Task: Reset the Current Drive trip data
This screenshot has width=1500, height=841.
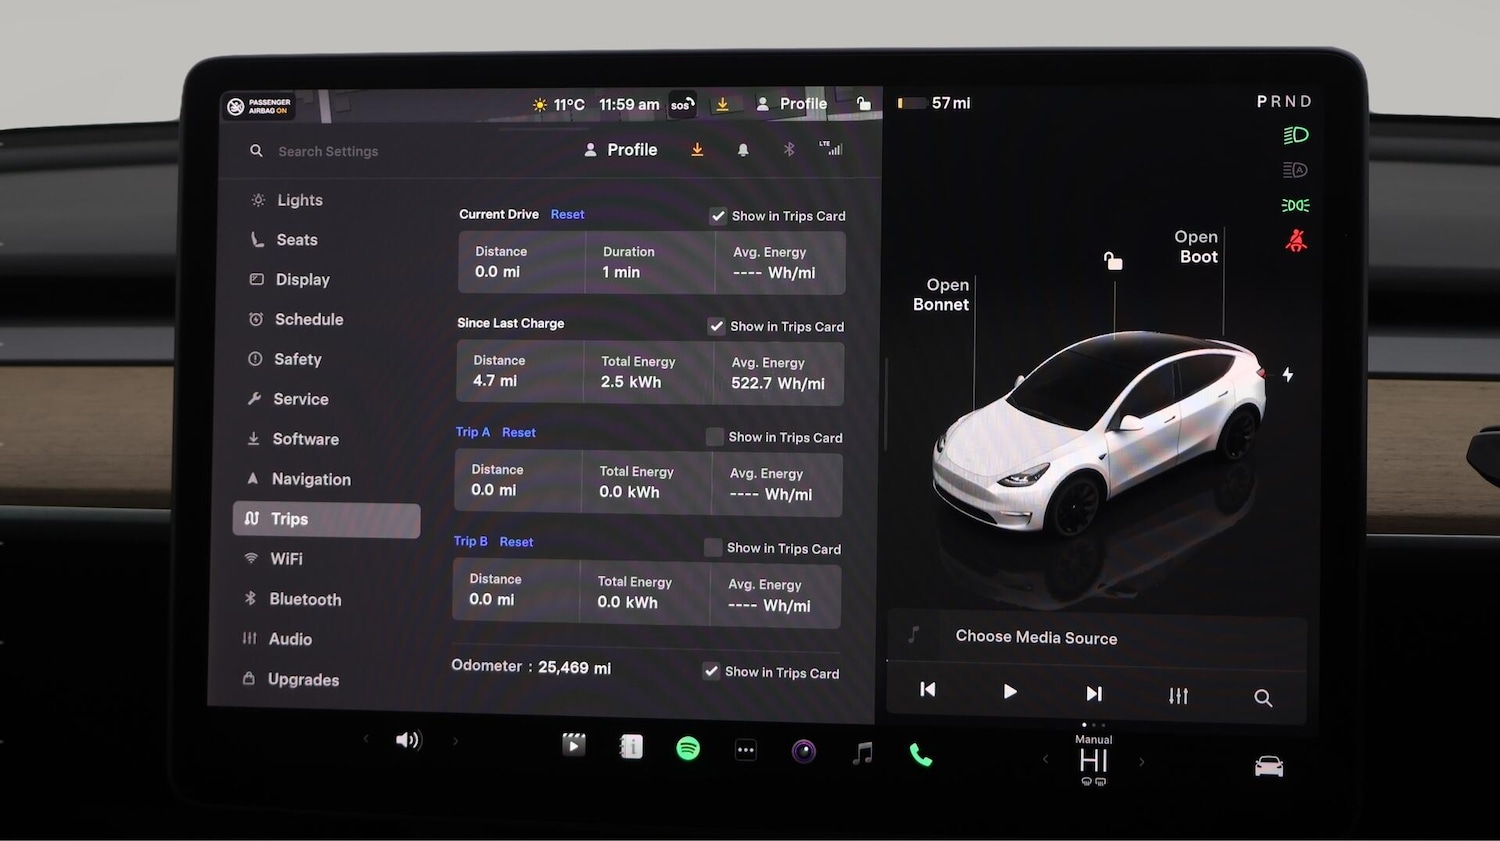Action: (x=567, y=214)
